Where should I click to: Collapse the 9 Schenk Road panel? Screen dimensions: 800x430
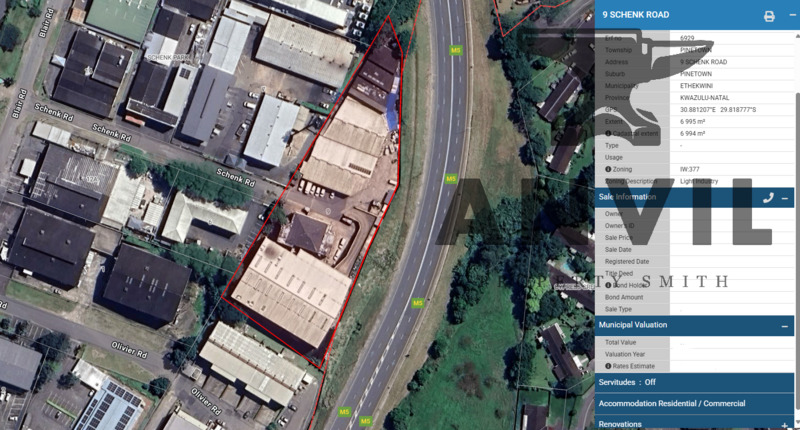coord(792,15)
